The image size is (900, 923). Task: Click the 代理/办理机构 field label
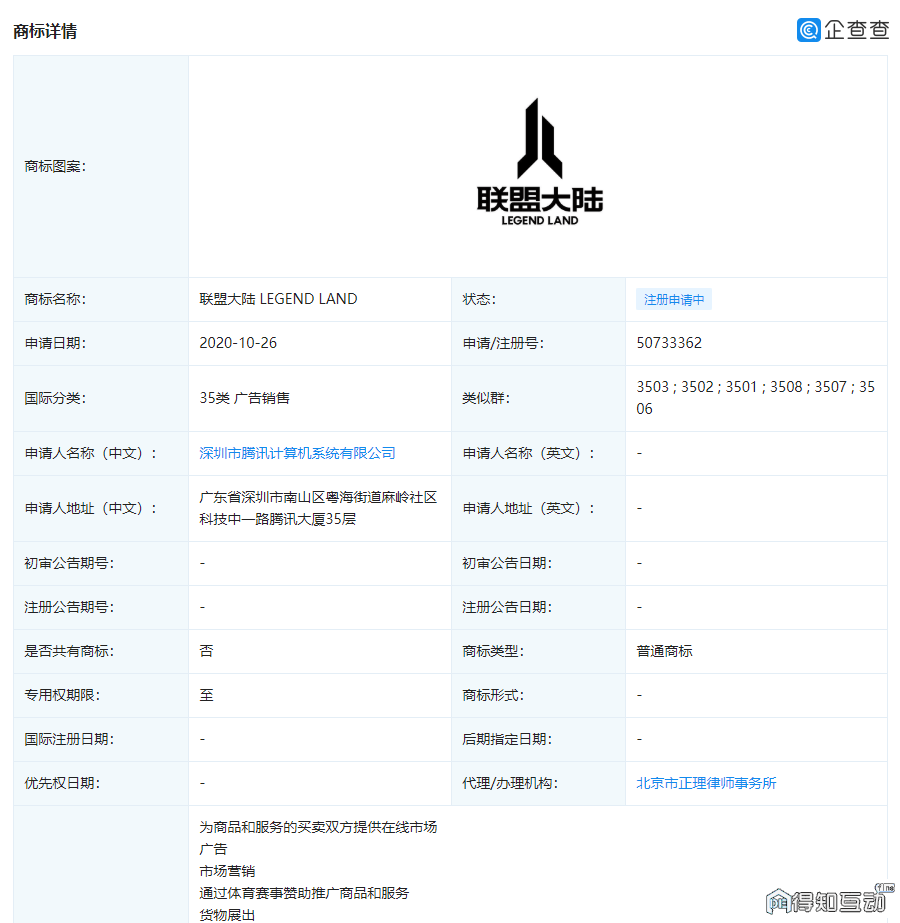pyautogui.click(x=510, y=783)
